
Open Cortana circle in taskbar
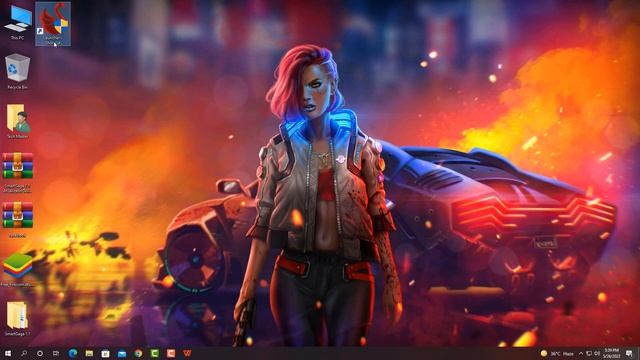[x=40, y=353]
